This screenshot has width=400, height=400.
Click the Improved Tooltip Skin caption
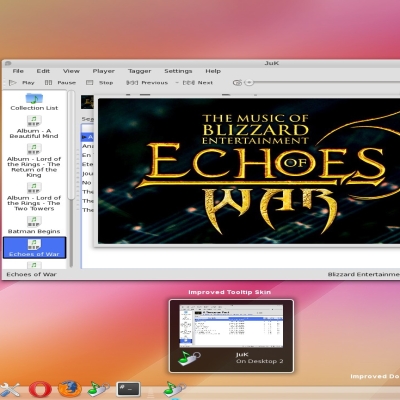coord(229,292)
